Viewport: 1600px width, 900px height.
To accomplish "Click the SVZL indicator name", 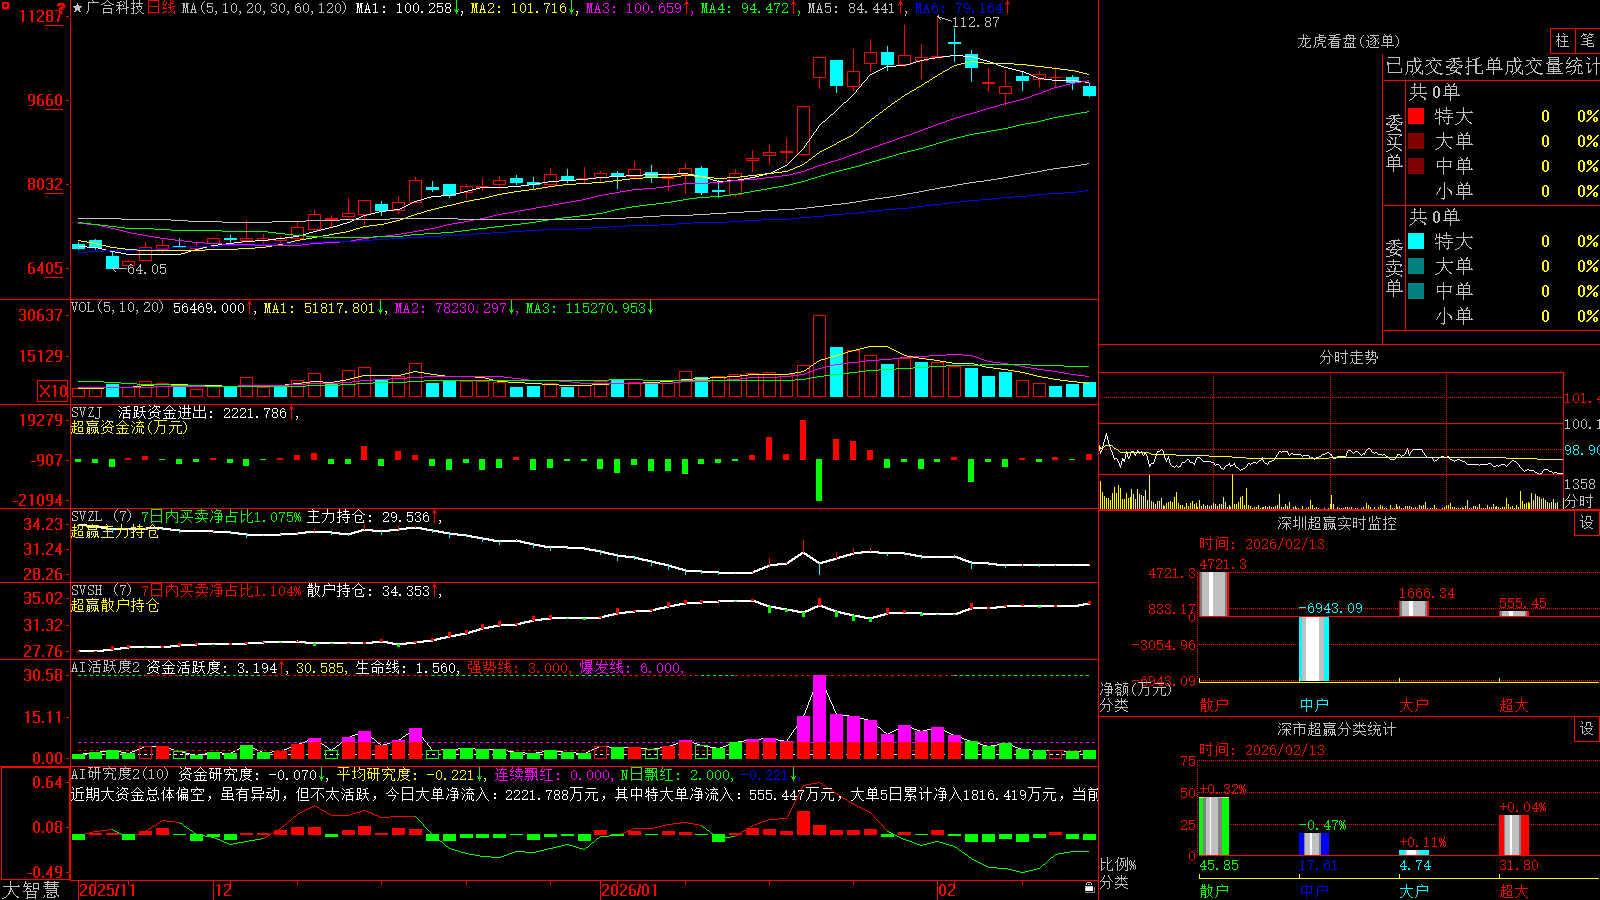I will [x=86, y=517].
